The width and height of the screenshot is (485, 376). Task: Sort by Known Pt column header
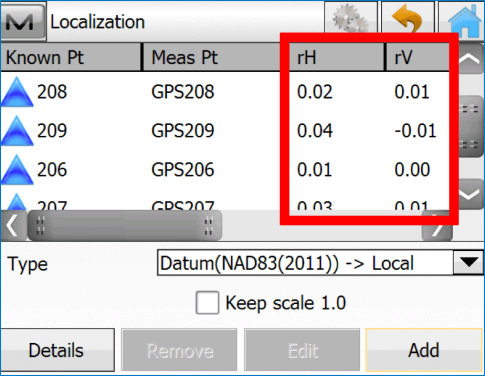tap(71, 57)
